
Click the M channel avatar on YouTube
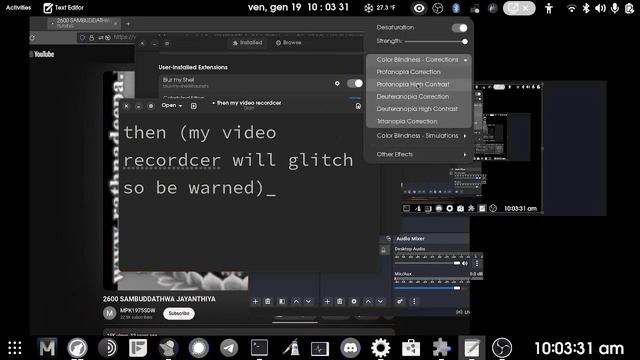point(109,313)
